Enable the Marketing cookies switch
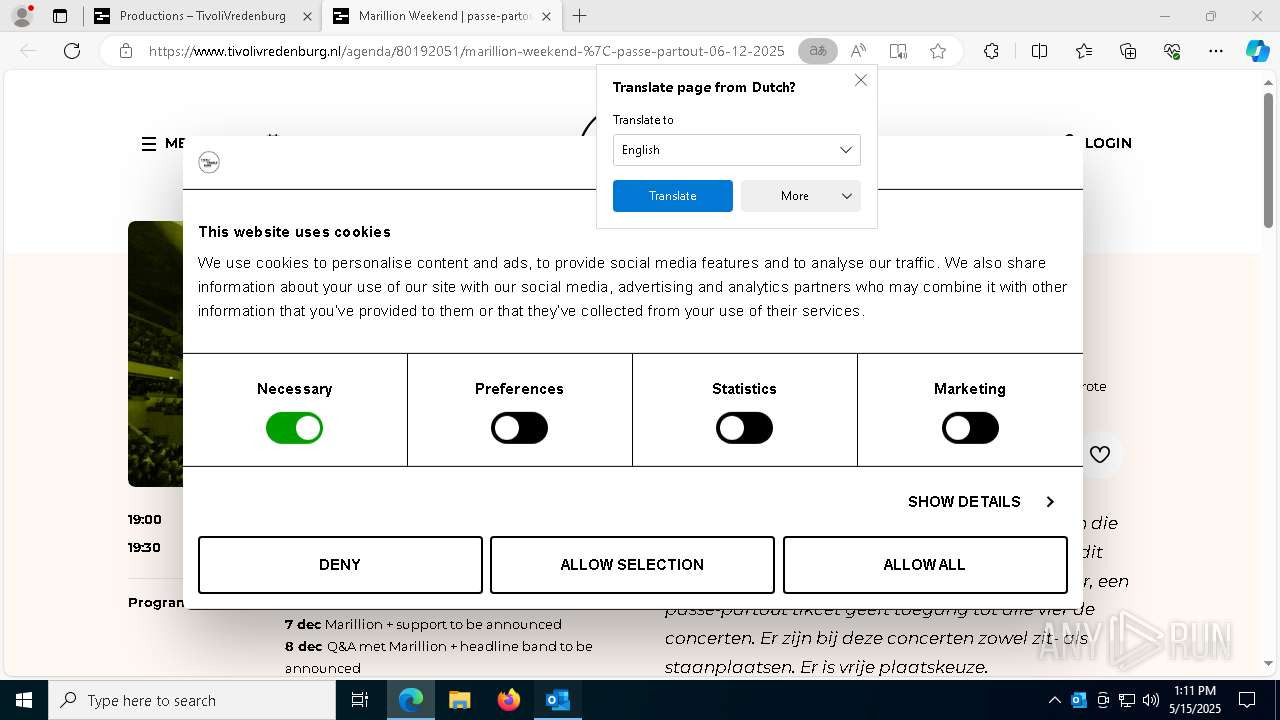This screenshot has width=1280, height=720. pos(970,428)
